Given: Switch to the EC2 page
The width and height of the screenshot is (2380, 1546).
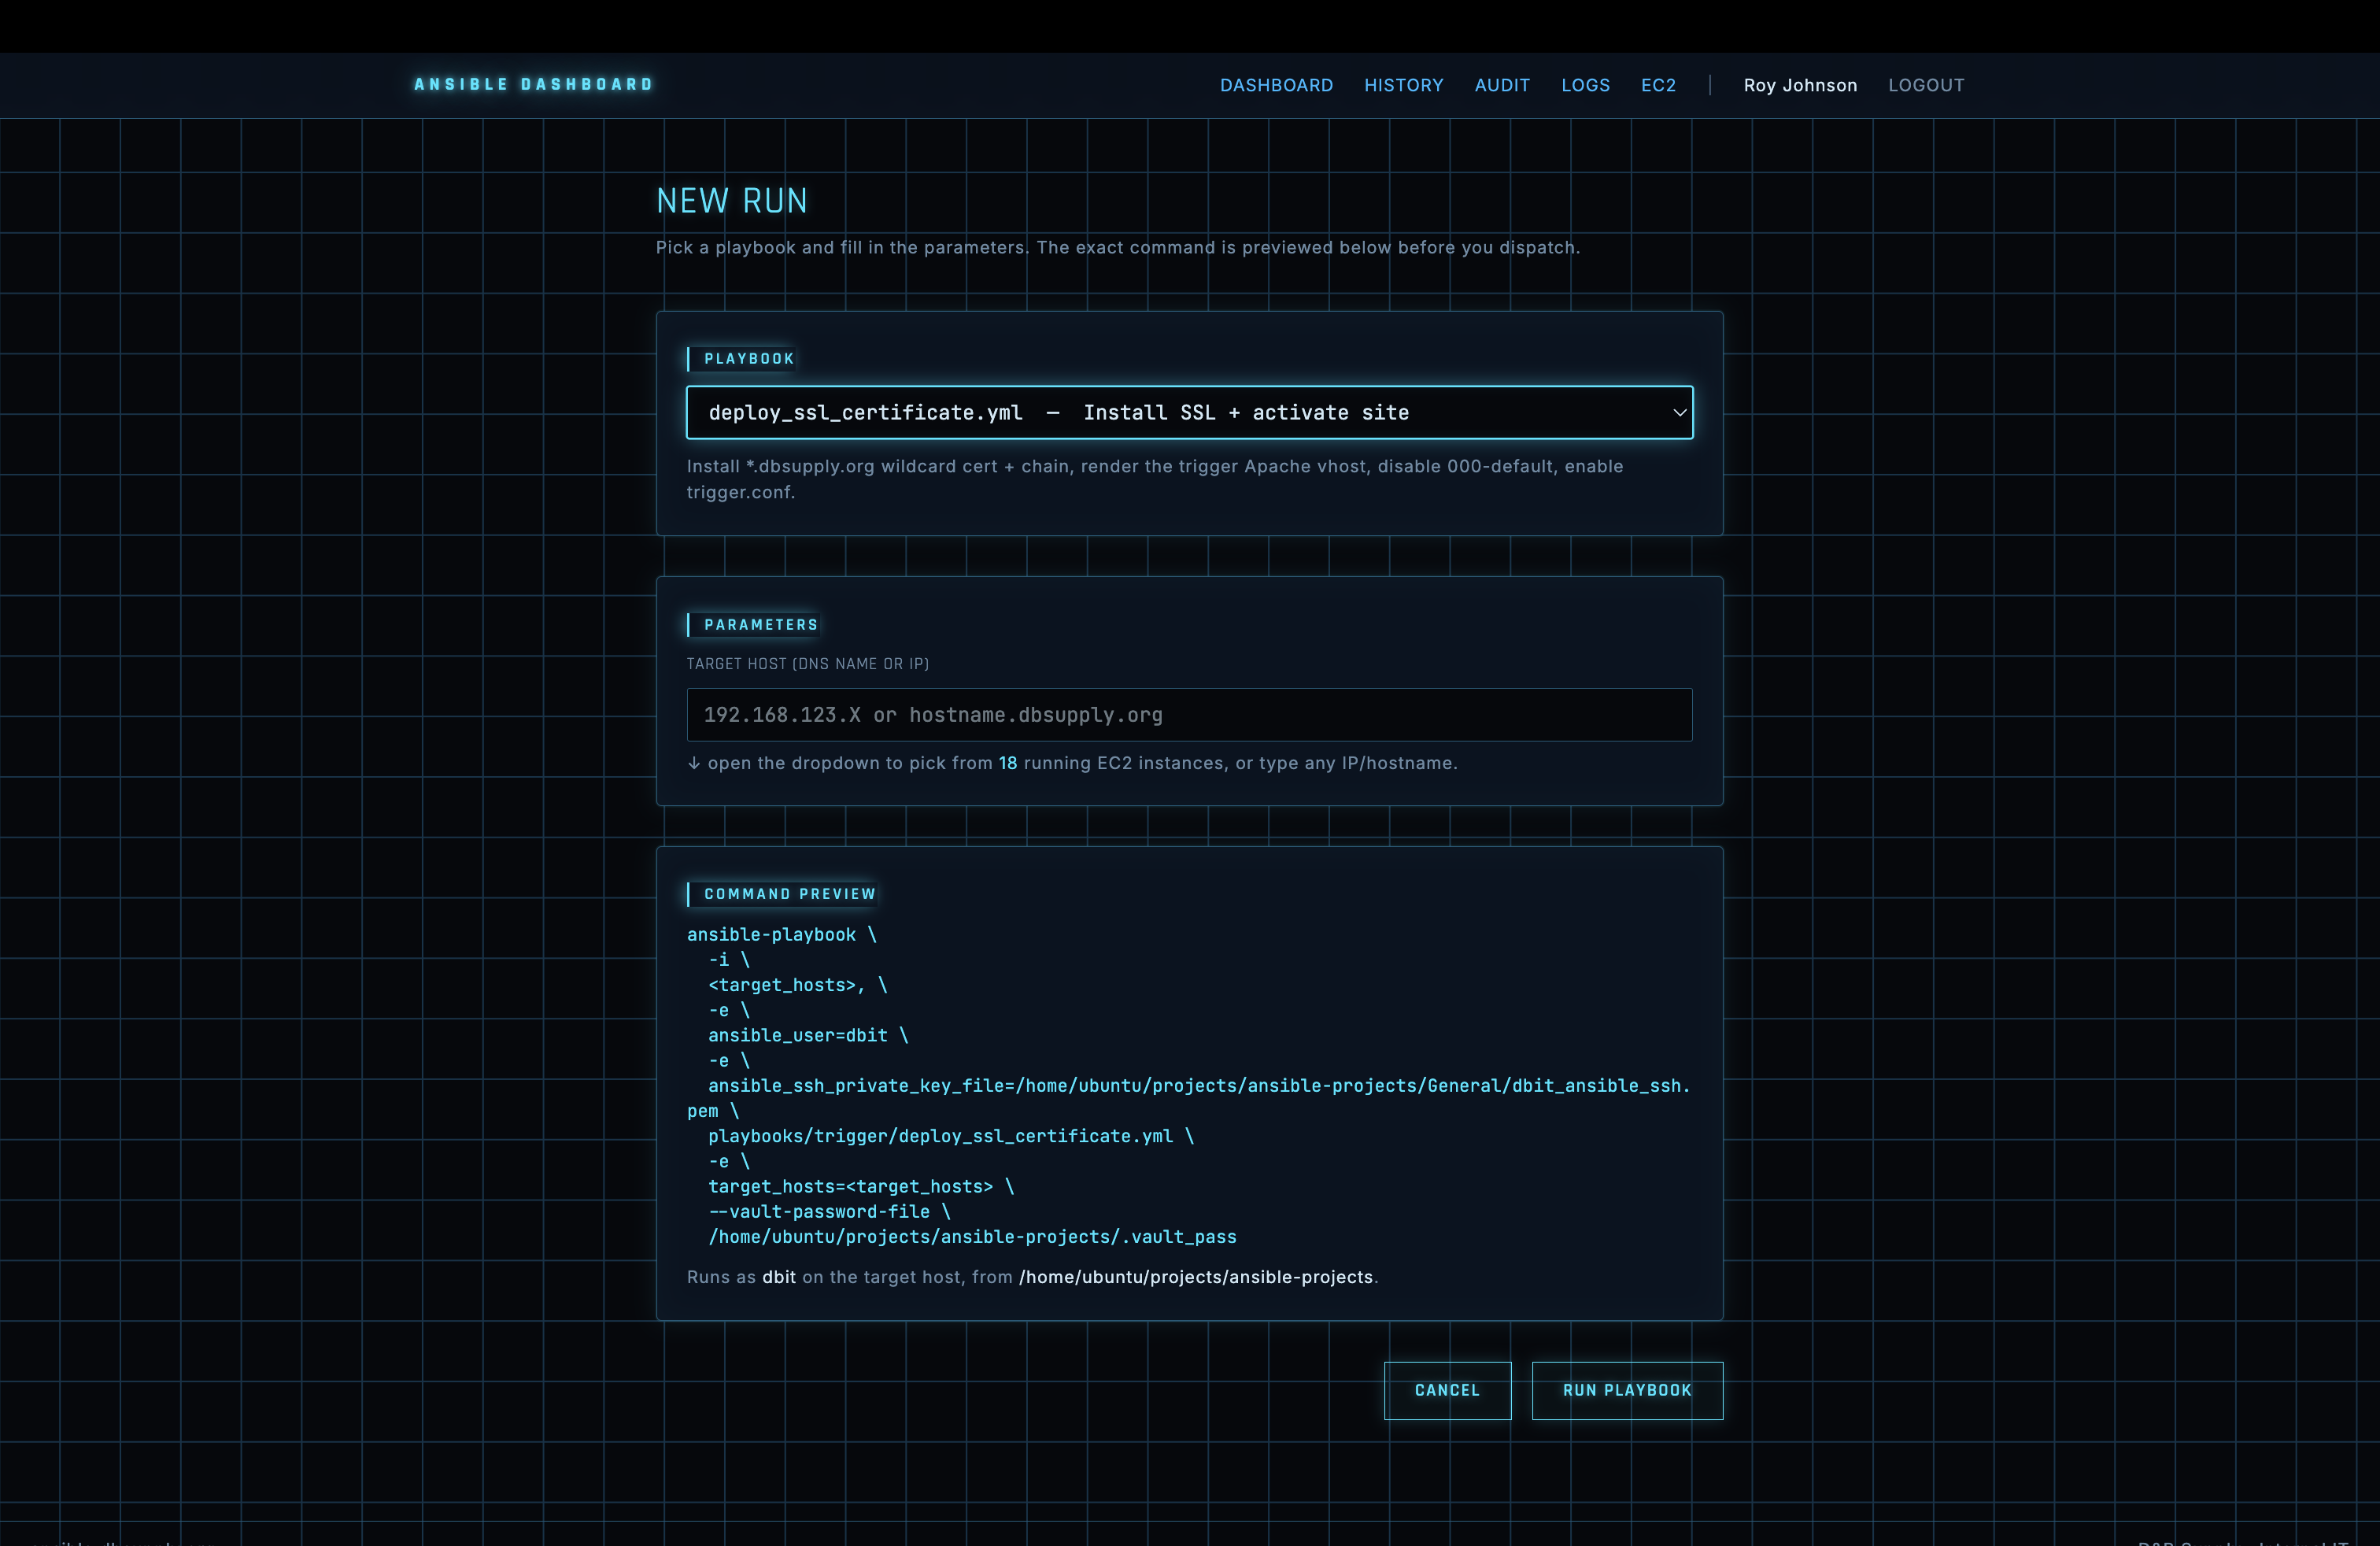Looking at the screenshot, I should (1658, 85).
